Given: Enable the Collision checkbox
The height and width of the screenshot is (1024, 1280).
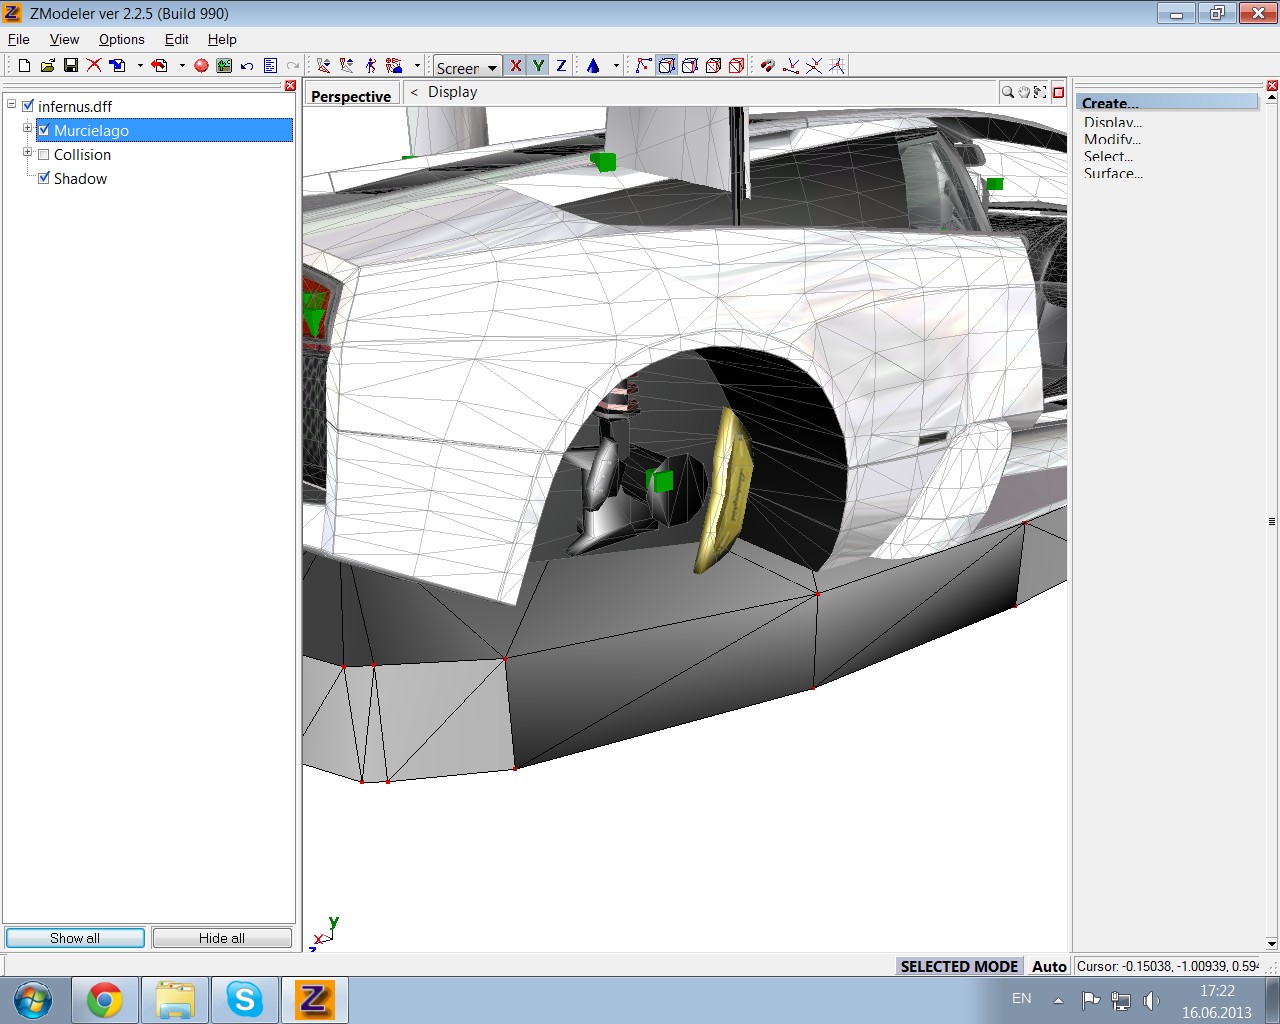Looking at the screenshot, I should point(43,154).
